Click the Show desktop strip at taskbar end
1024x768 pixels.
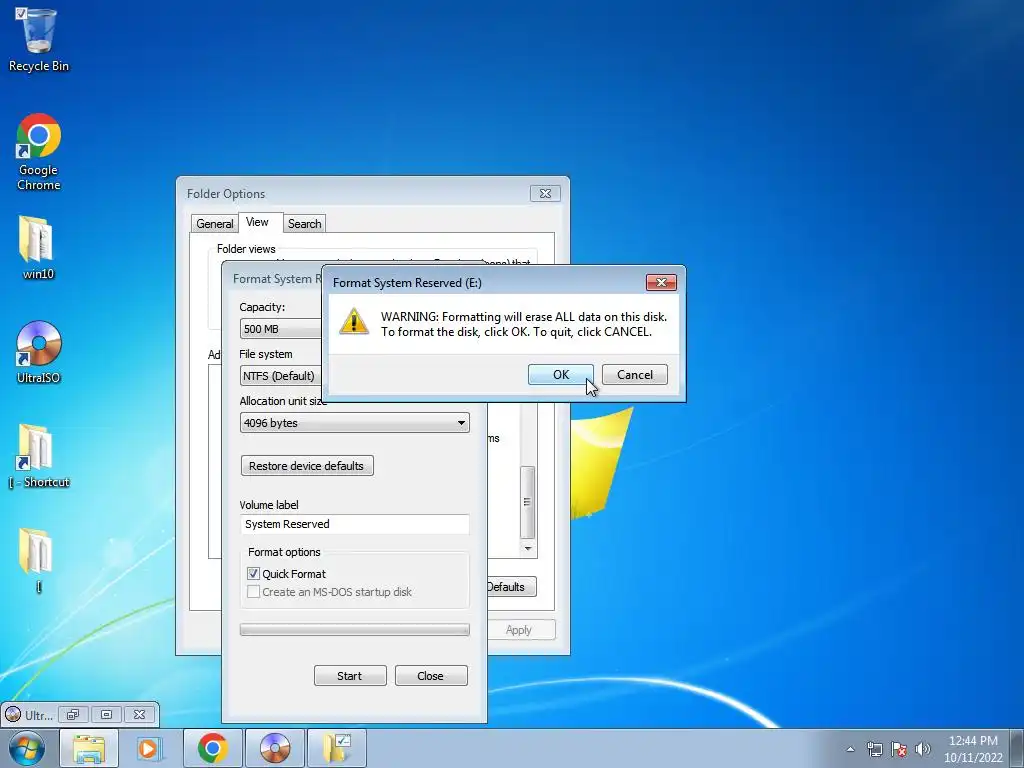pyautogui.click(x=1017, y=748)
